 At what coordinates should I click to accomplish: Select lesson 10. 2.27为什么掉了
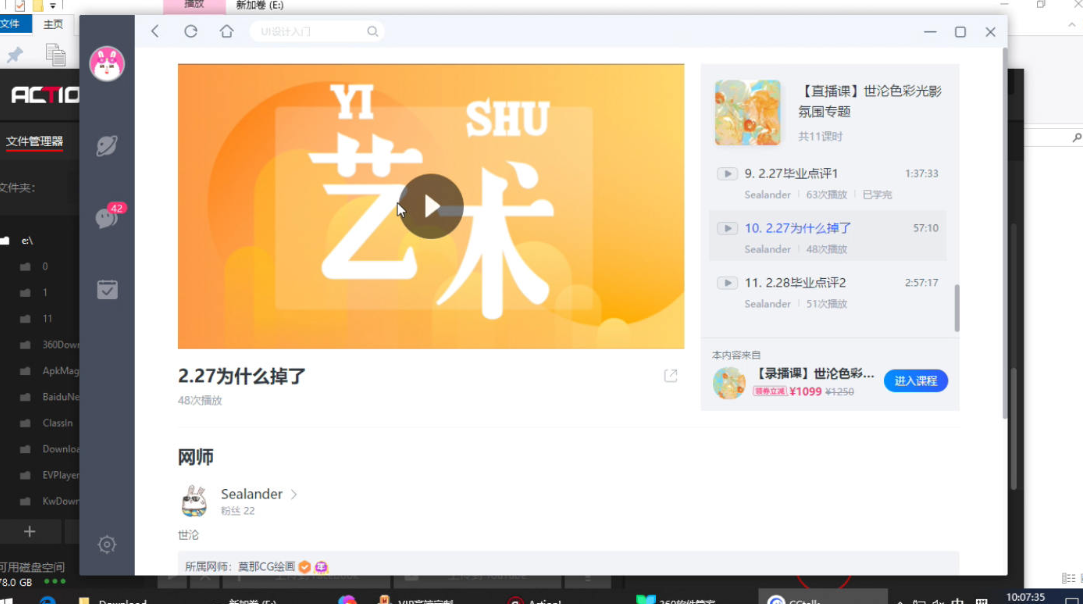coord(827,238)
